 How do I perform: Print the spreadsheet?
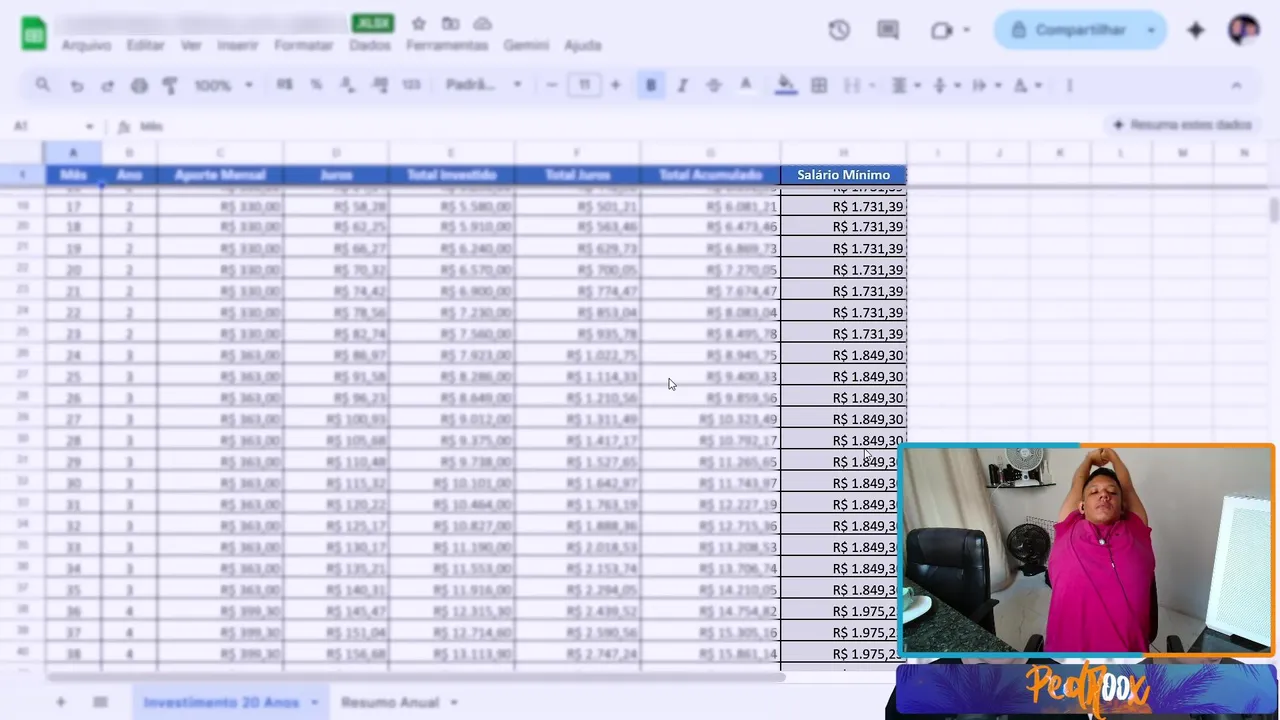[139, 86]
